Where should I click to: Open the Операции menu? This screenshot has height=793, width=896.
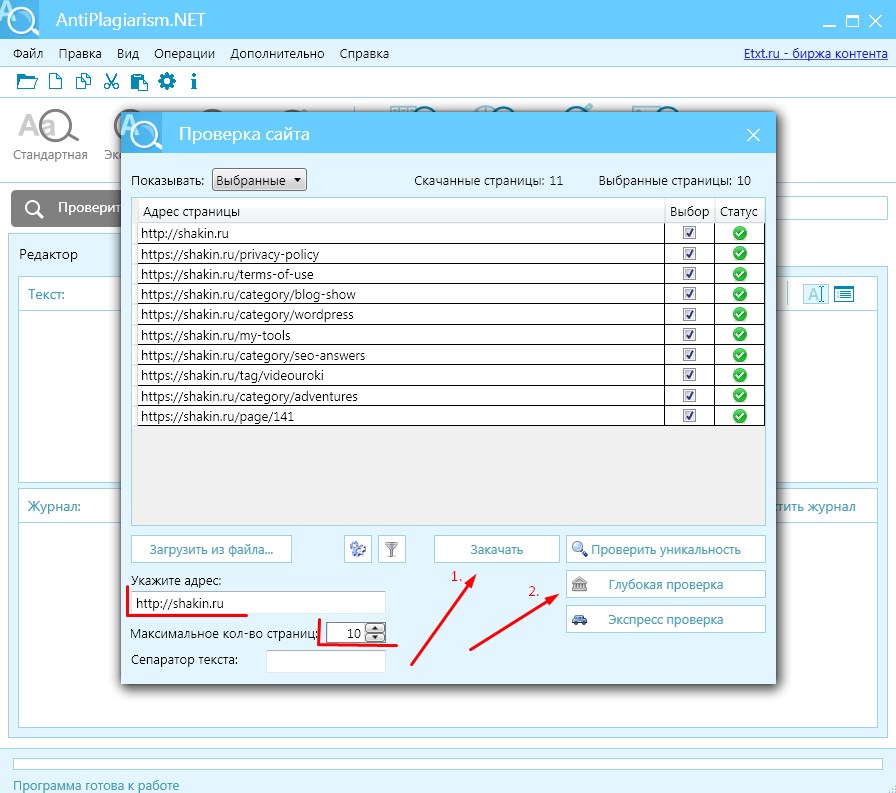click(184, 54)
